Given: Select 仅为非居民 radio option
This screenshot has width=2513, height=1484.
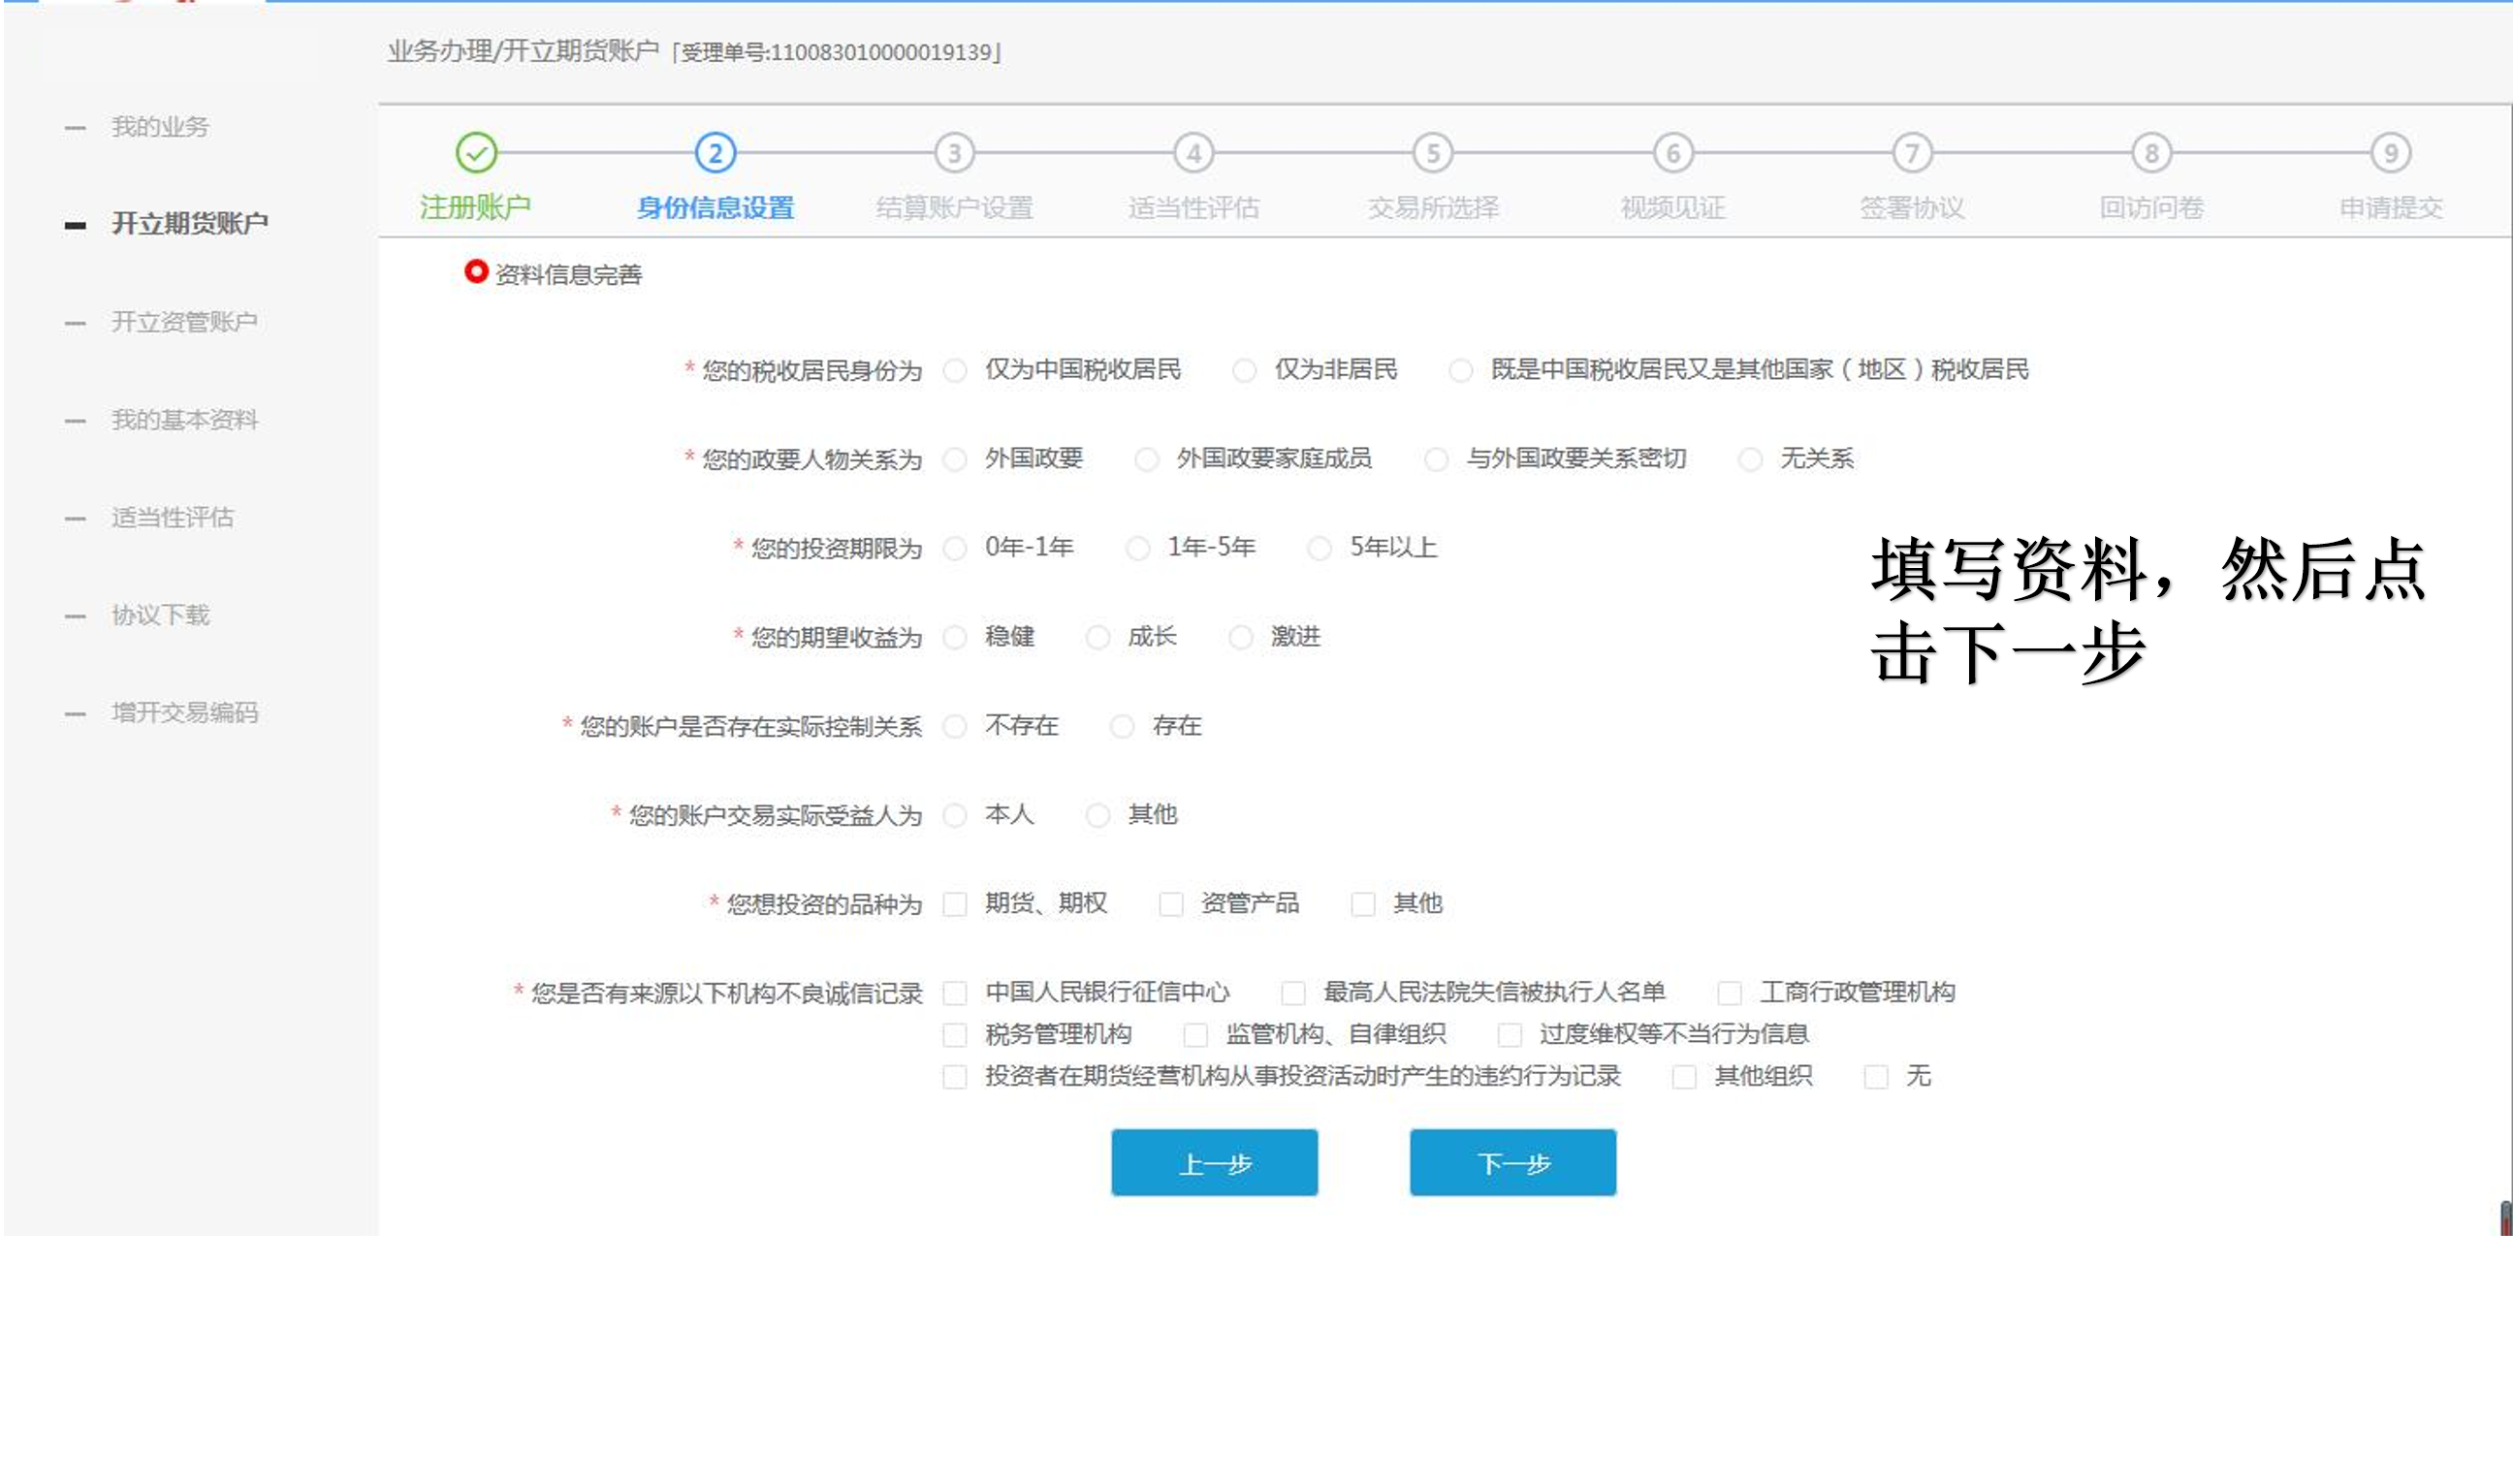Looking at the screenshot, I should 1244,371.
